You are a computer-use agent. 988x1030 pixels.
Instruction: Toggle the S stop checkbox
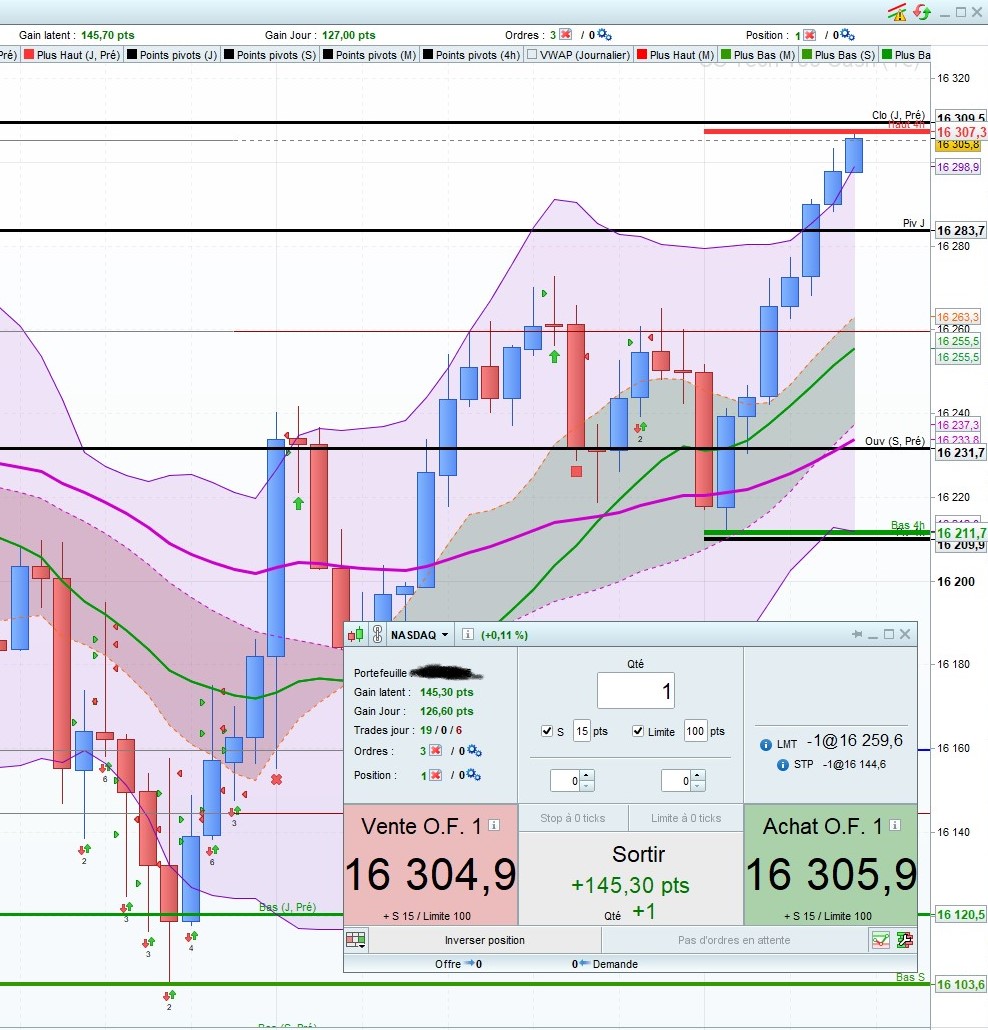coord(547,731)
